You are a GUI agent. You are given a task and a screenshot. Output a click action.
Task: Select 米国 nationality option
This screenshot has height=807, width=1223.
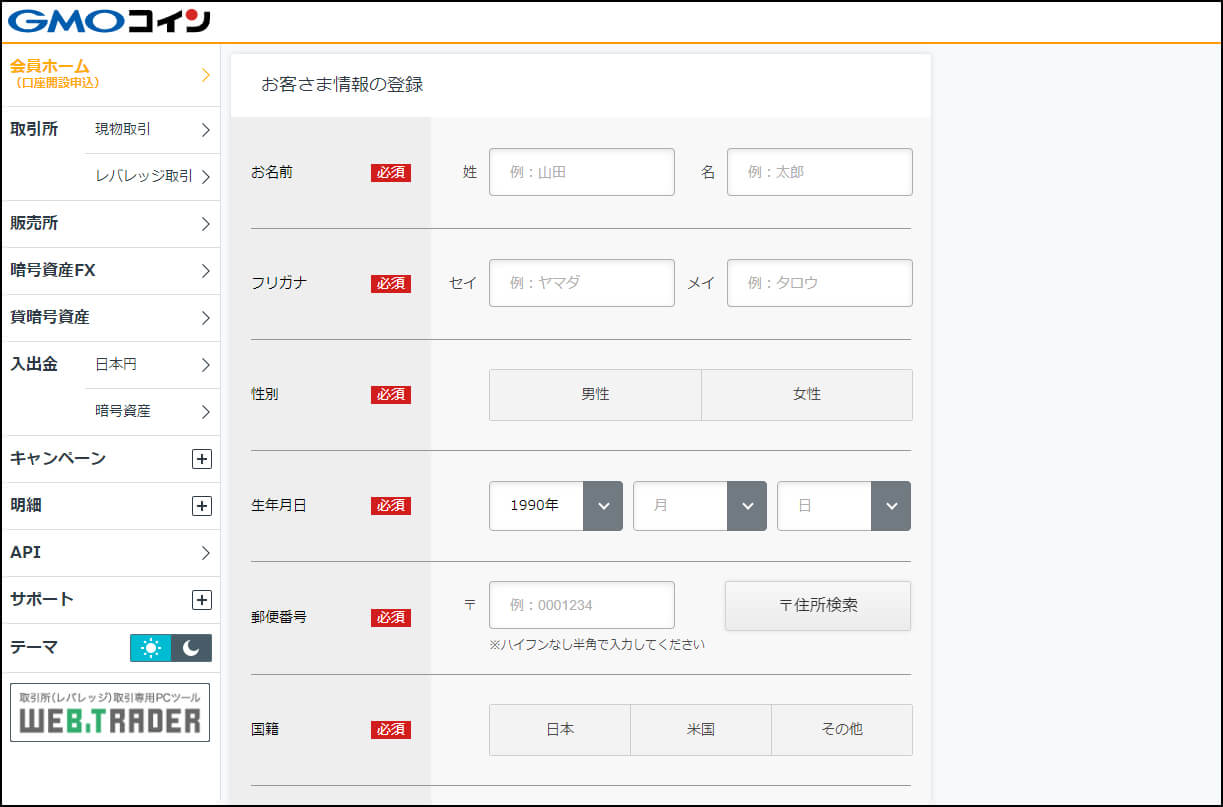click(x=701, y=730)
